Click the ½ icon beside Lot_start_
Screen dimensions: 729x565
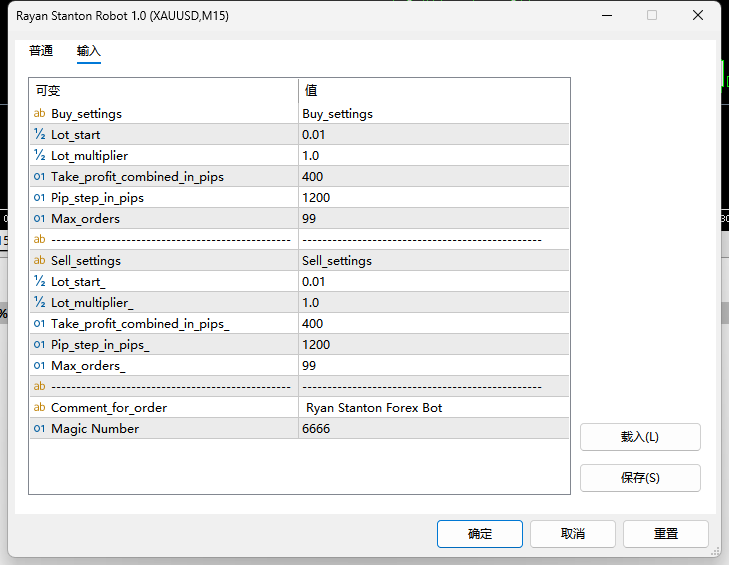click(40, 281)
